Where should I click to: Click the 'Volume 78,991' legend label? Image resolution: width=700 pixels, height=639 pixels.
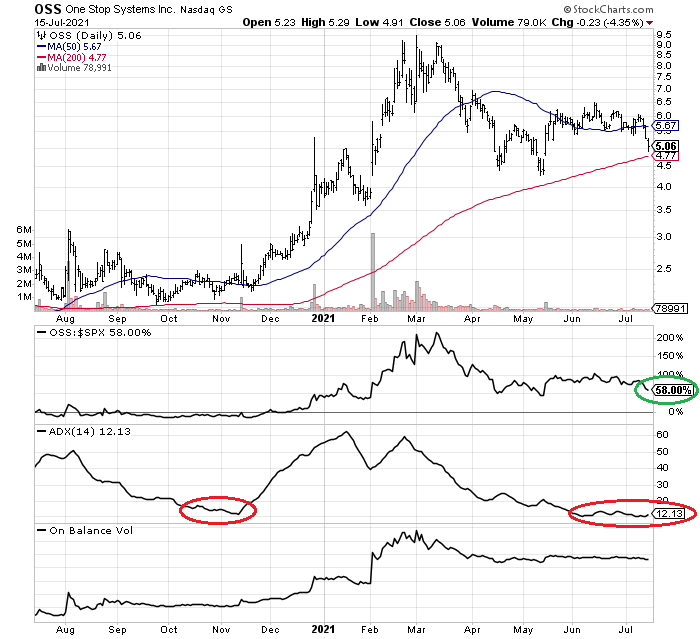tap(79, 67)
